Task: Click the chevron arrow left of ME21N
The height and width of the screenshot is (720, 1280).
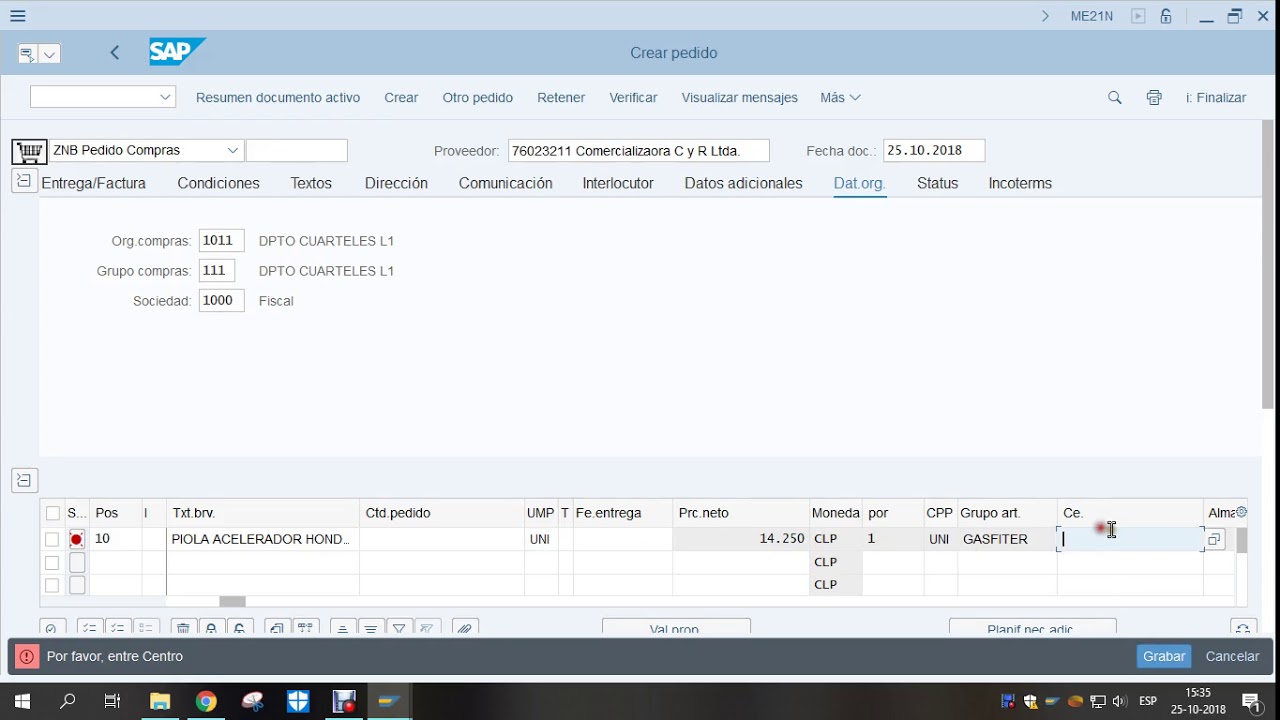Action: (1045, 16)
